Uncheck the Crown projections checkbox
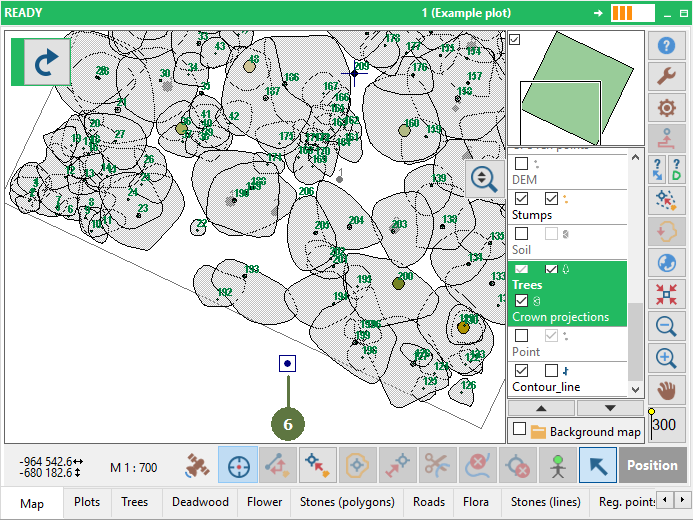The height and width of the screenshot is (520, 693). click(522, 301)
